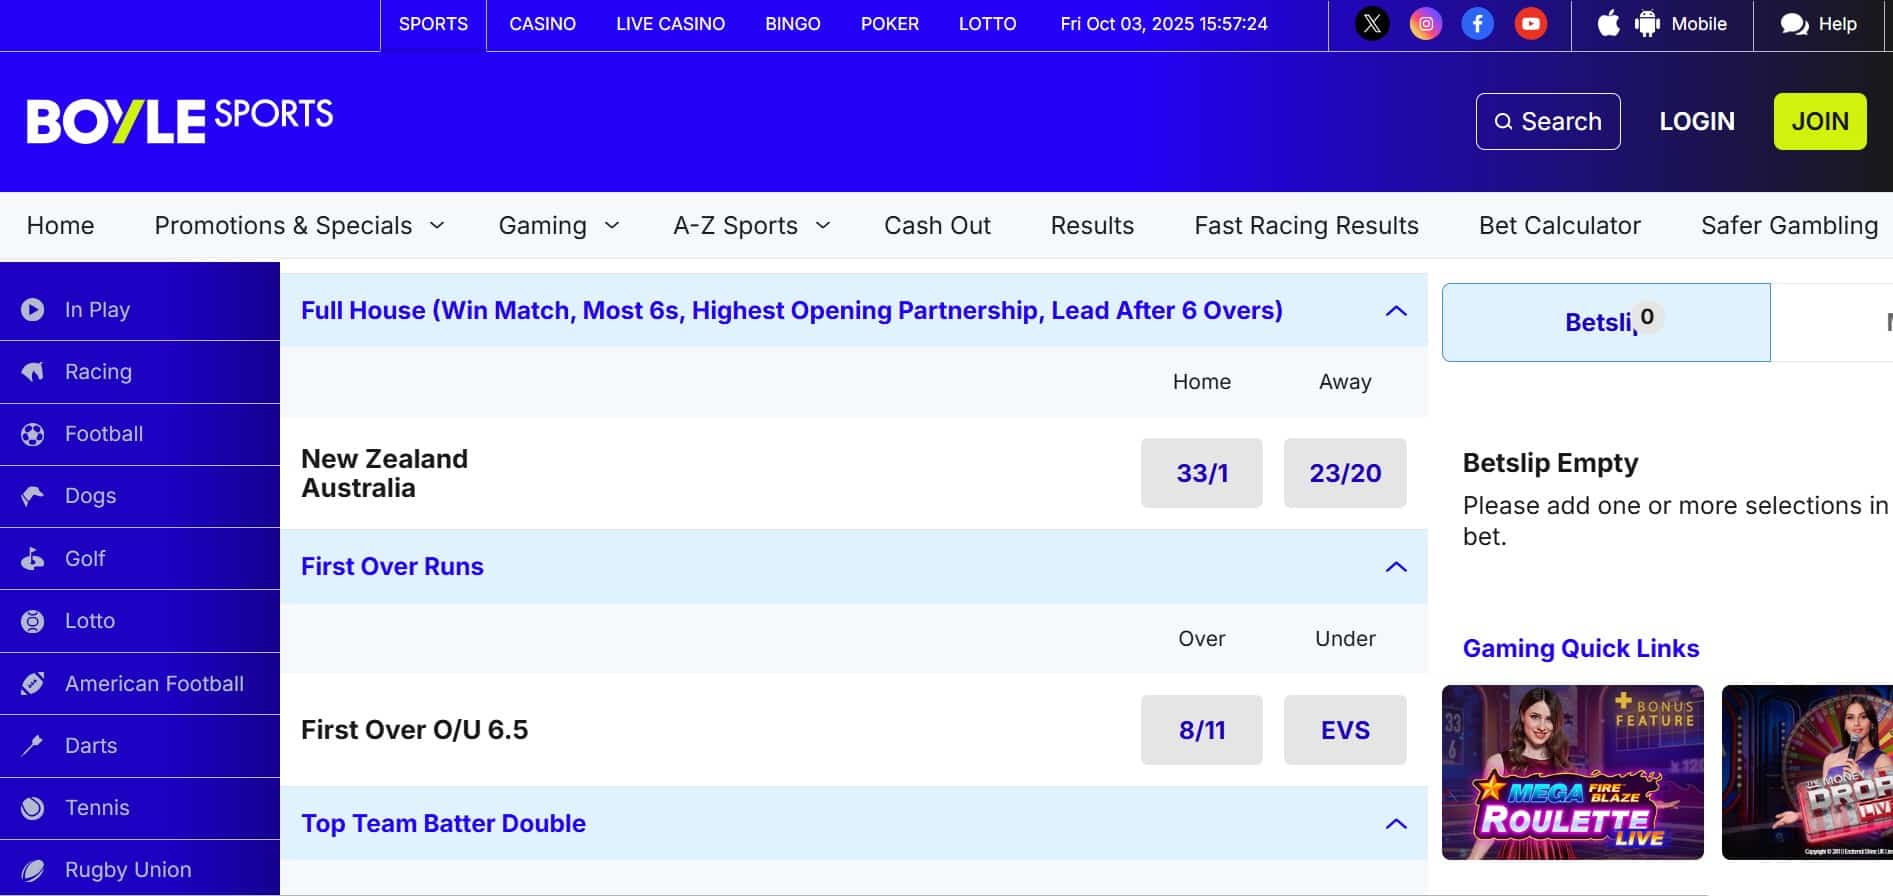Open the X (Twitter) social icon
The height and width of the screenshot is (896, 1893).
click(1372, 24)
